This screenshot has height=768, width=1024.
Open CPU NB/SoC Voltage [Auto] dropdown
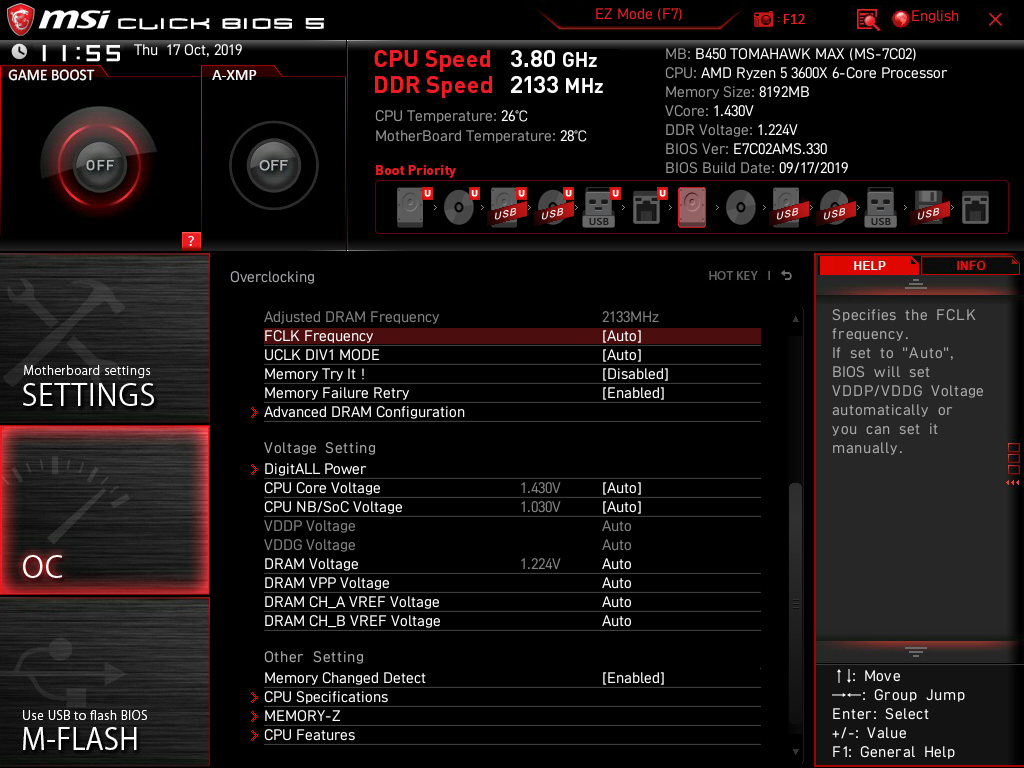pyautogui.click(x=512, y=507)
